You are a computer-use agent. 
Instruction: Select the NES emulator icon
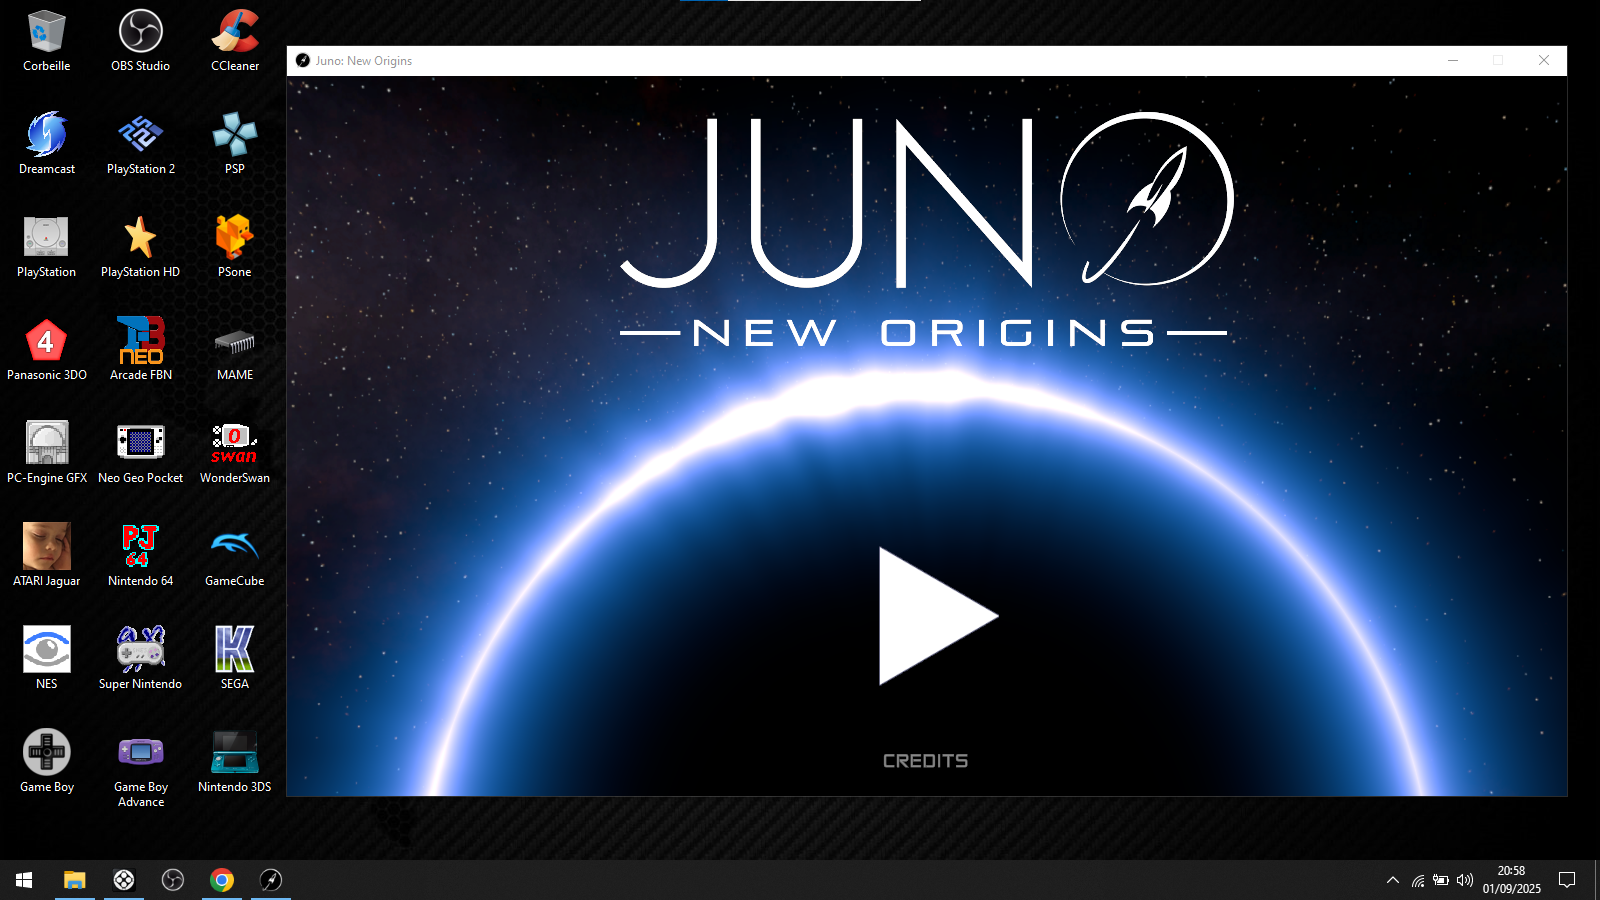[x=46, y=659]
